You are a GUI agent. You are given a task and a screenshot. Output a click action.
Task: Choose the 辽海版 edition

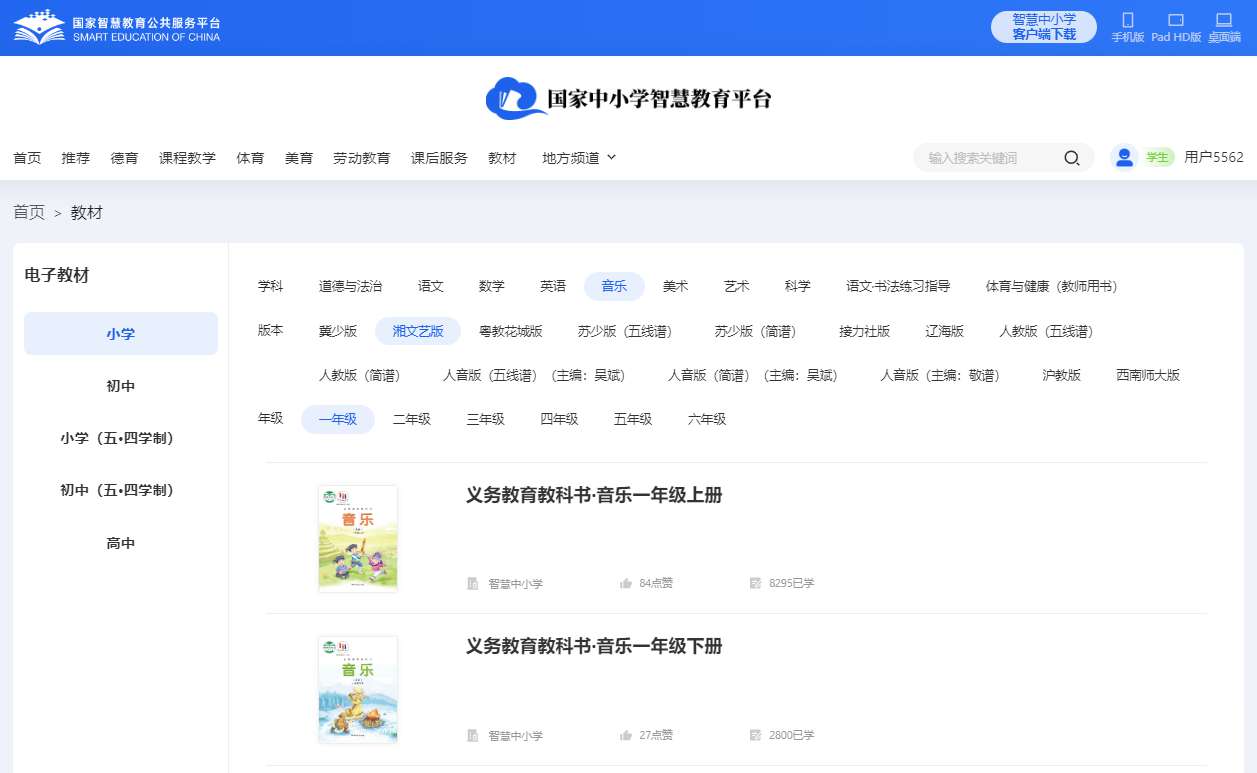[x=945, y=331]
